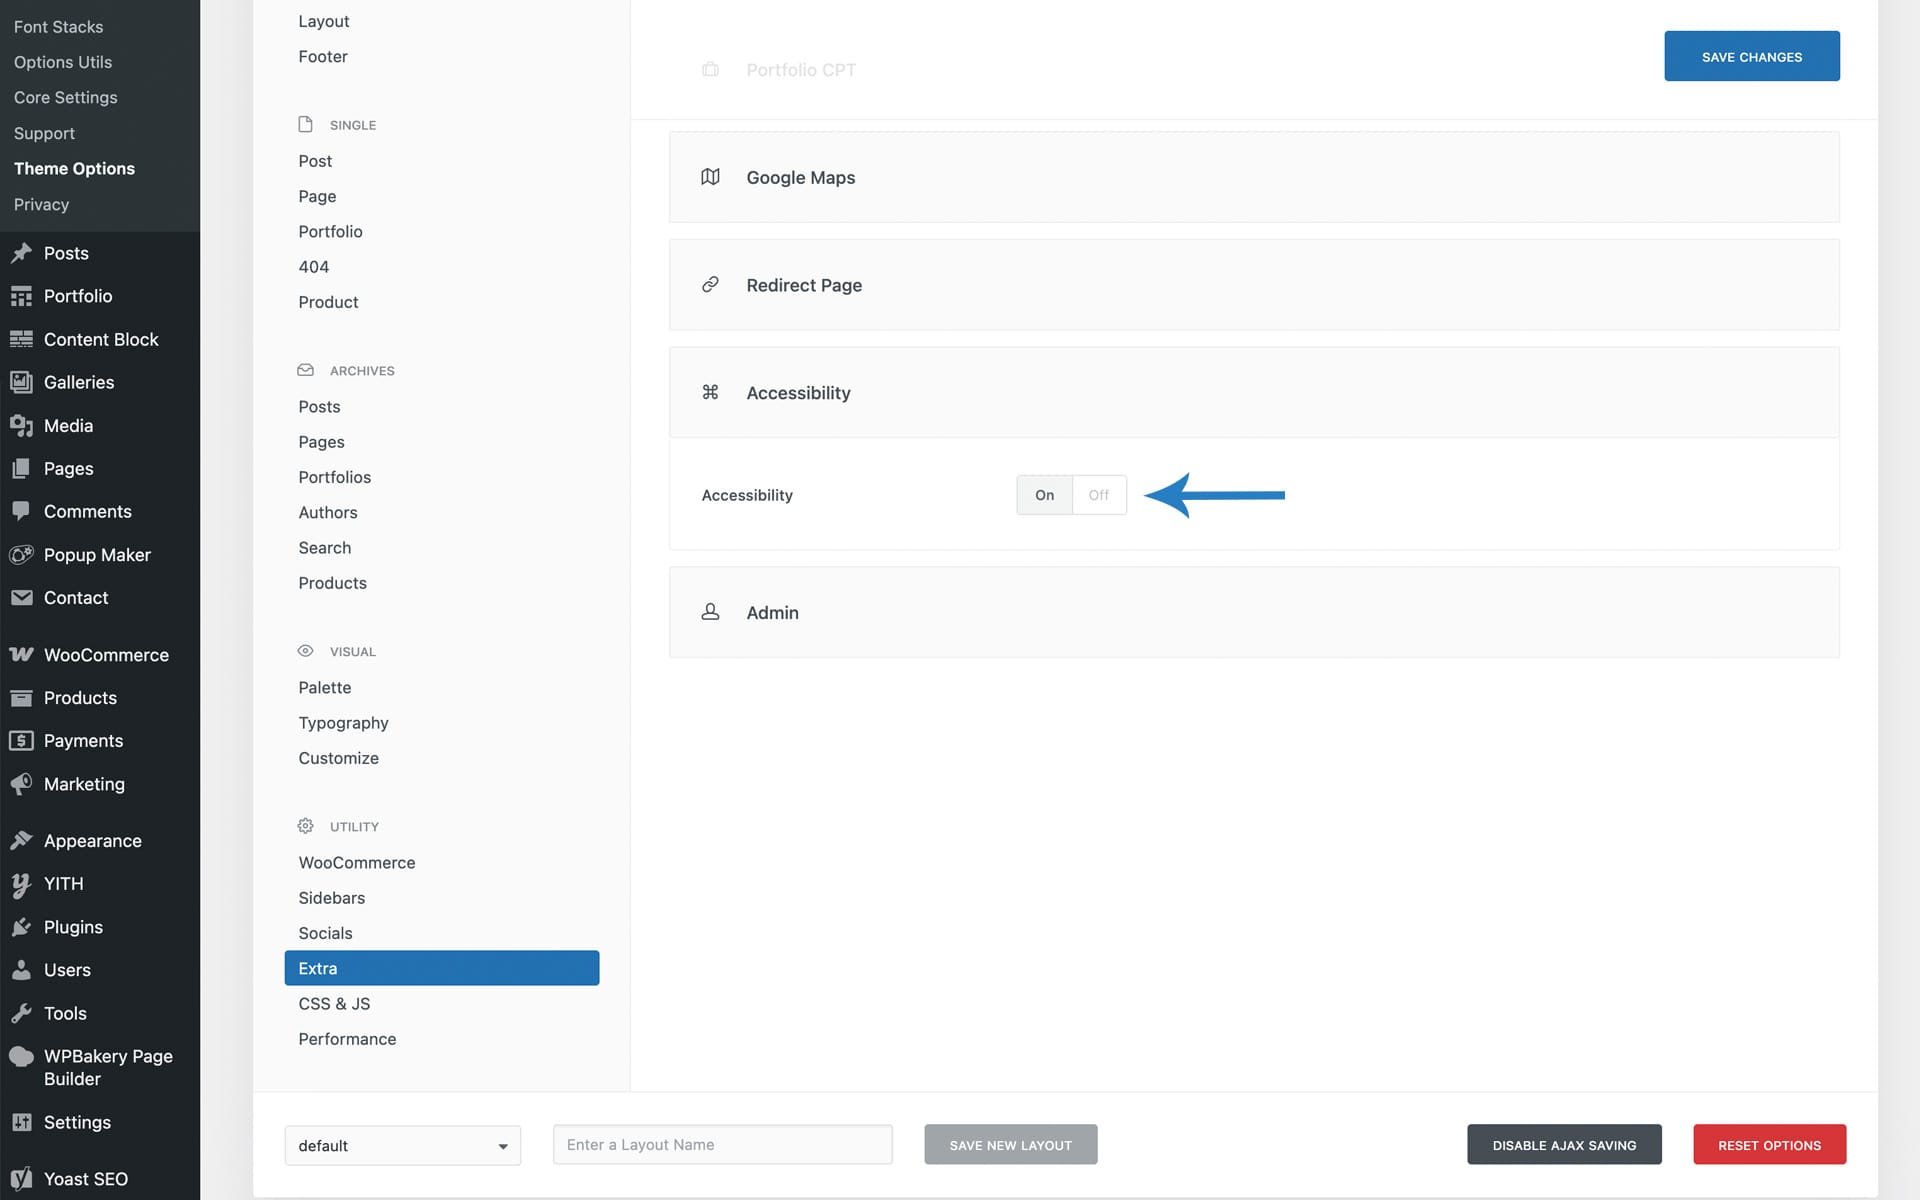The height and width of the screenshot is (1200, 1920).
Task: Expand the Admin settings section
Action: click(1253, 612)
